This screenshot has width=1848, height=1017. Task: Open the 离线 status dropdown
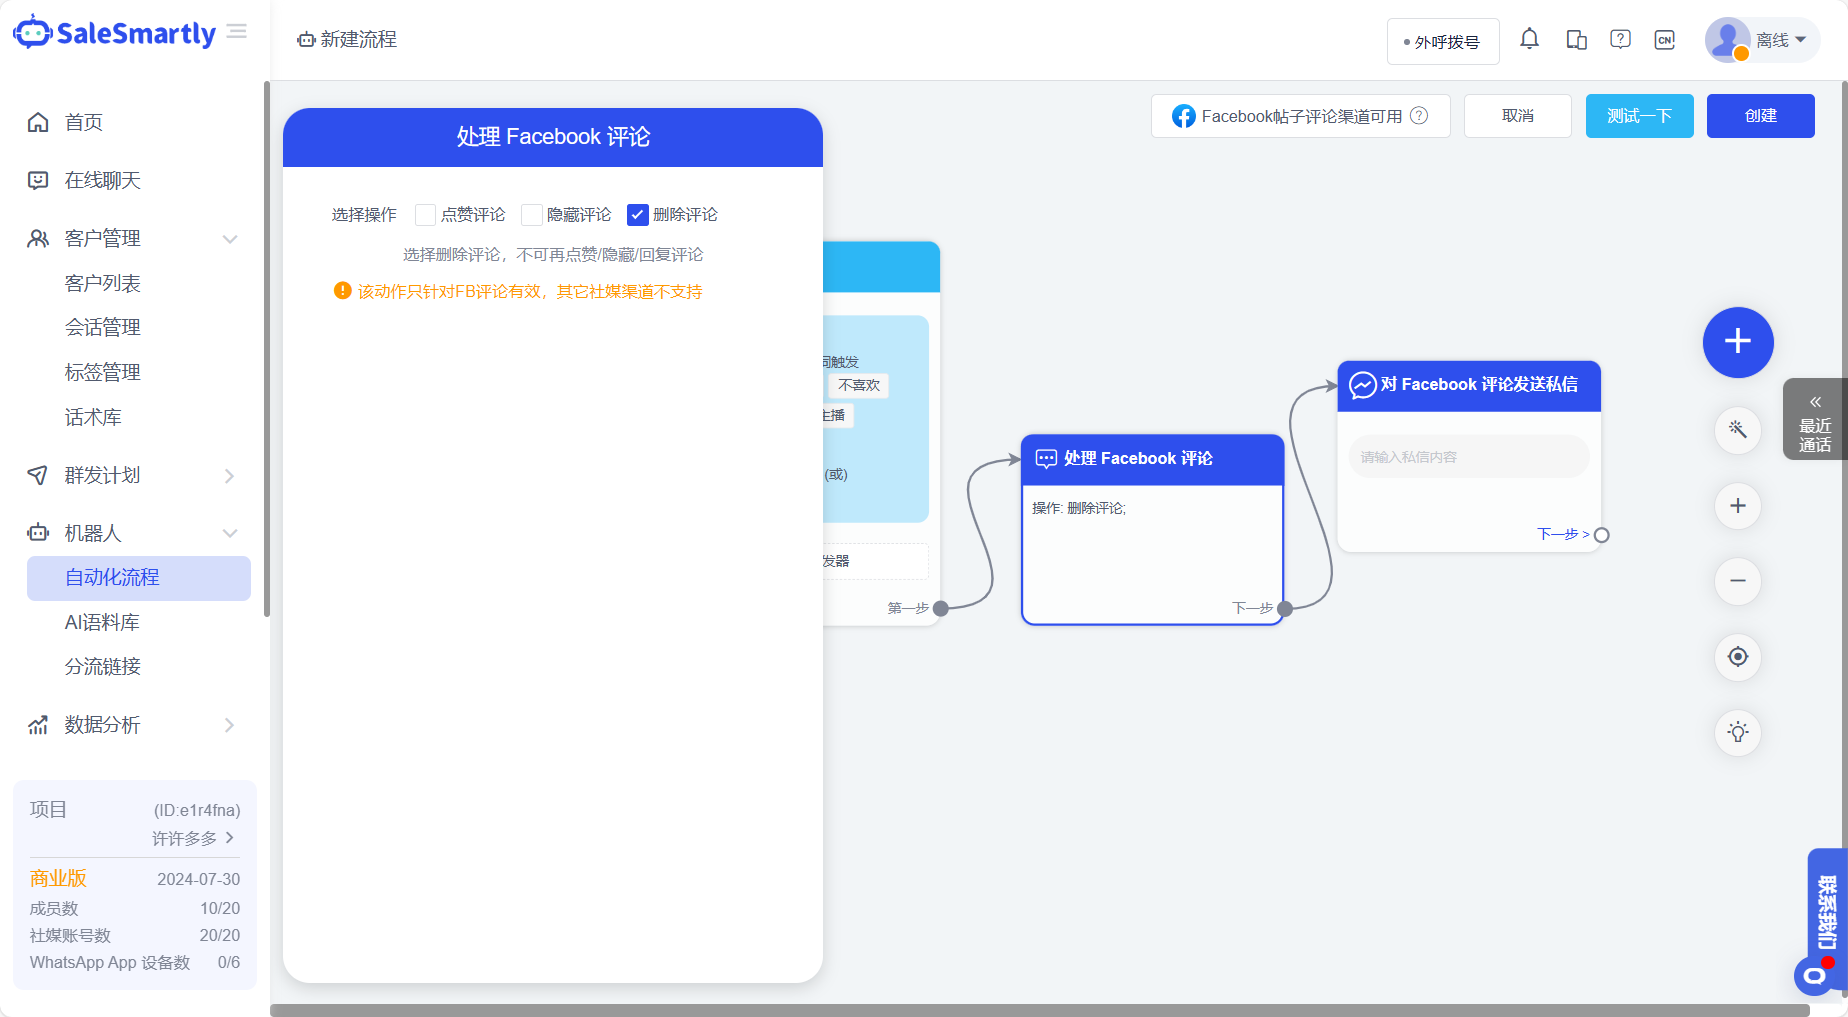[x=1781, y=40]
